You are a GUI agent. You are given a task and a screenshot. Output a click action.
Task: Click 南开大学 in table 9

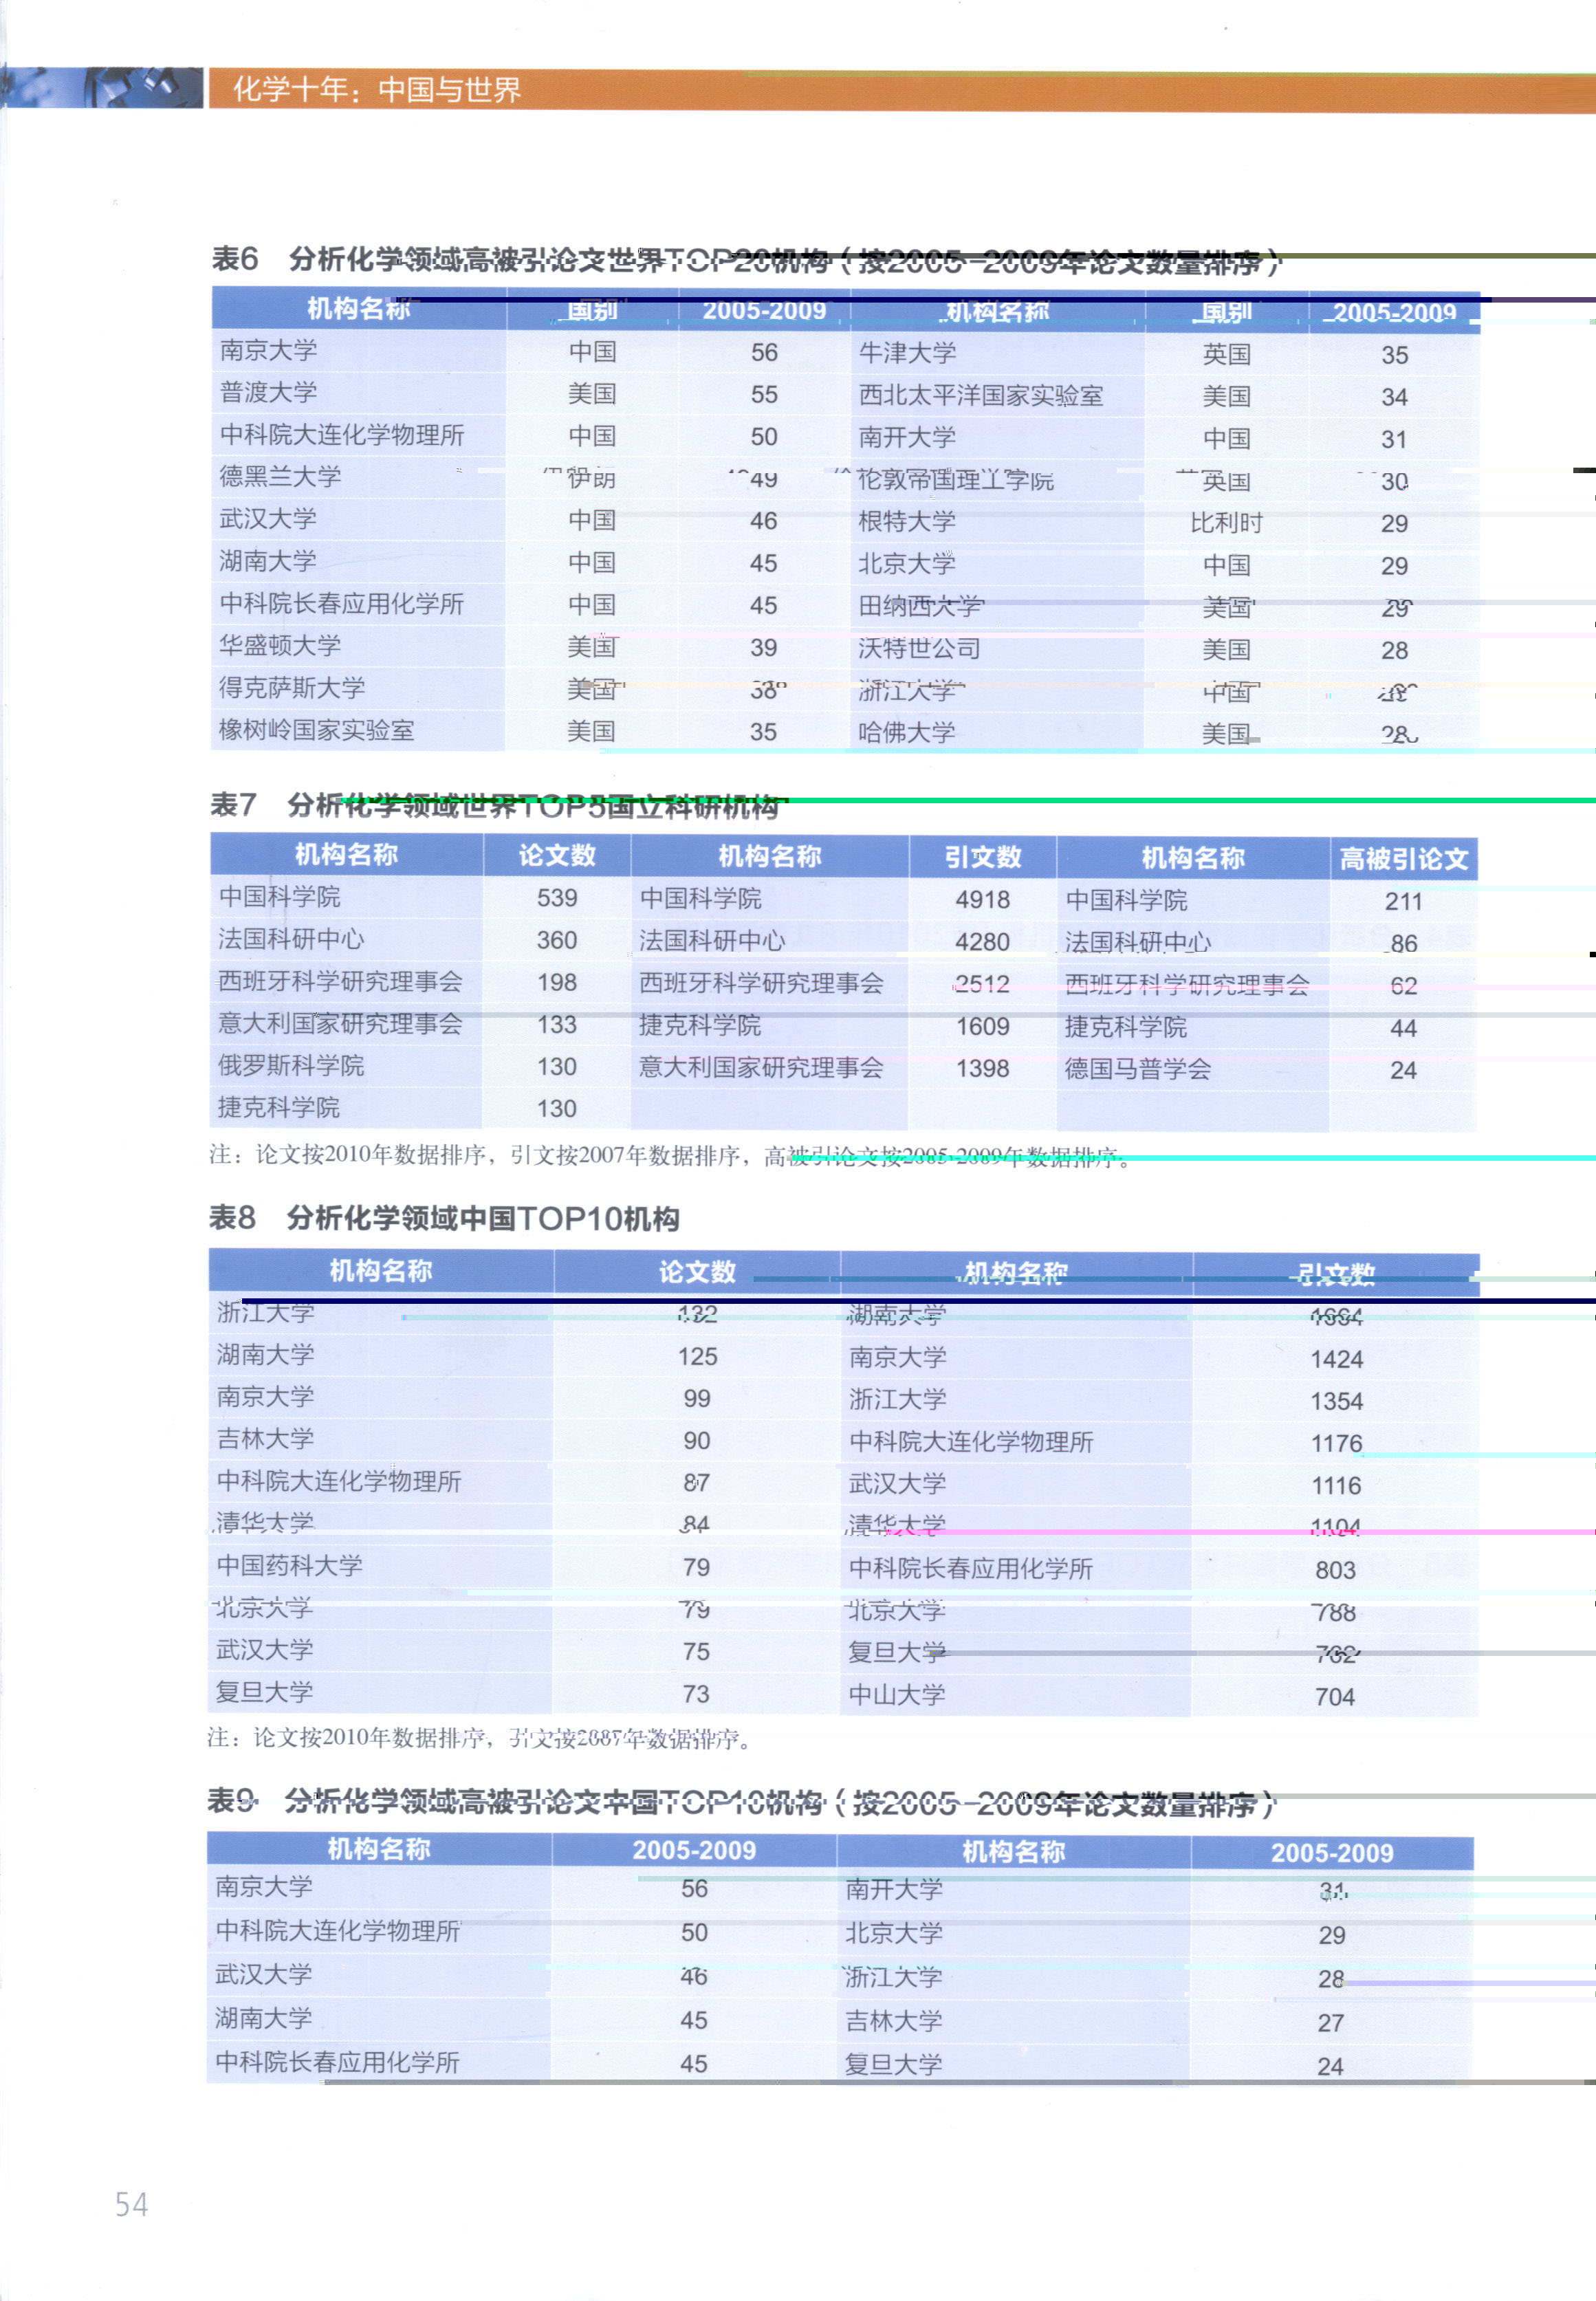coord(894,1889)
